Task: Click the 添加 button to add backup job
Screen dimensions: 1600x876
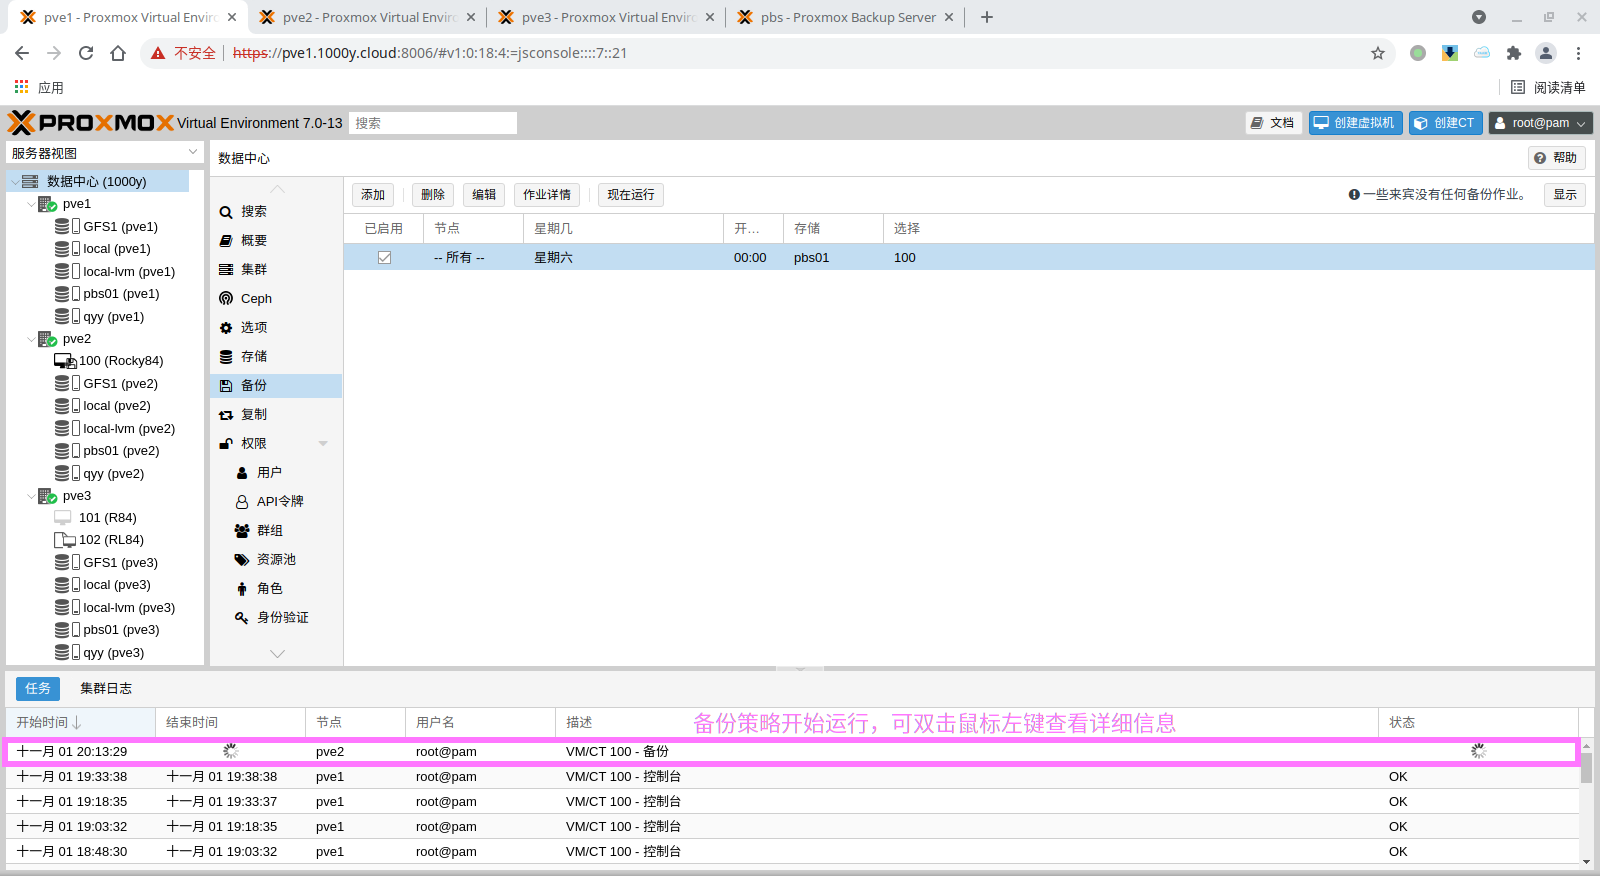Action: (x=373, y=195)
